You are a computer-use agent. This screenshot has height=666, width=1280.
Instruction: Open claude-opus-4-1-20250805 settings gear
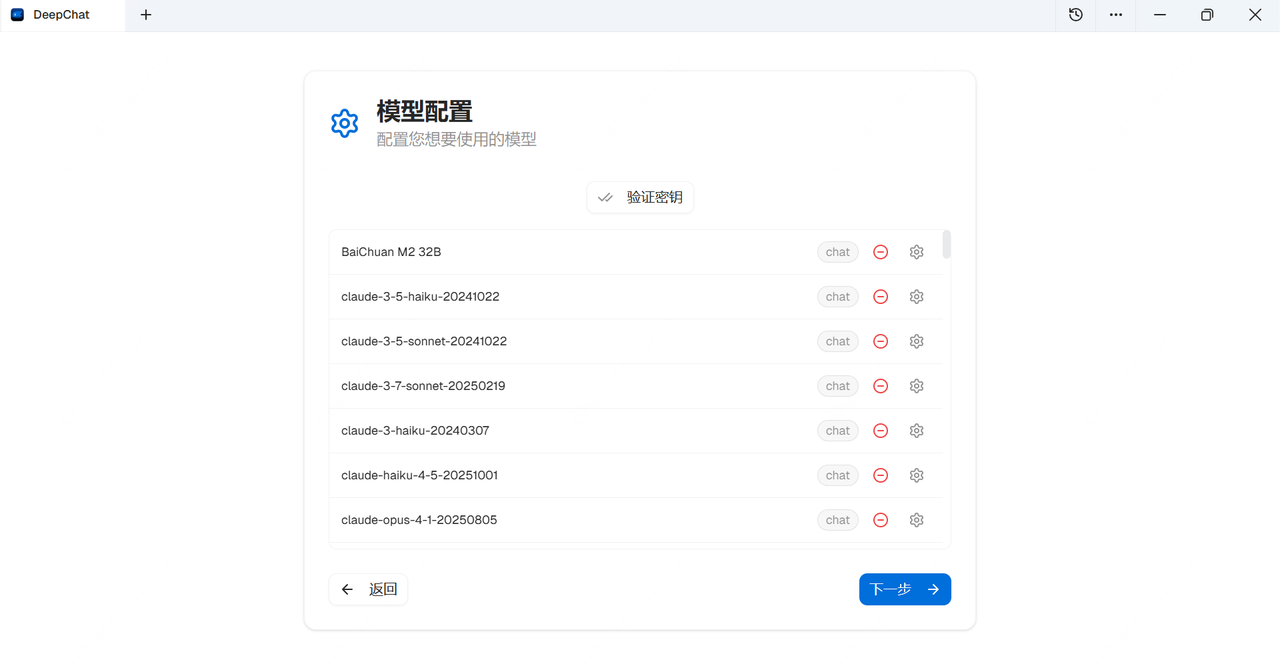coord(916,520)
